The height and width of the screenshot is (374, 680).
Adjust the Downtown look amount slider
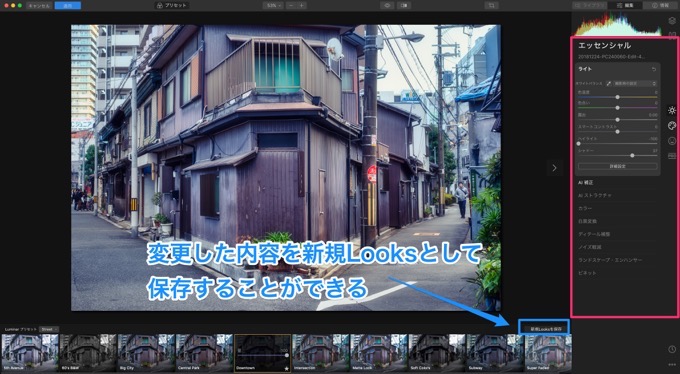[262, 355]
